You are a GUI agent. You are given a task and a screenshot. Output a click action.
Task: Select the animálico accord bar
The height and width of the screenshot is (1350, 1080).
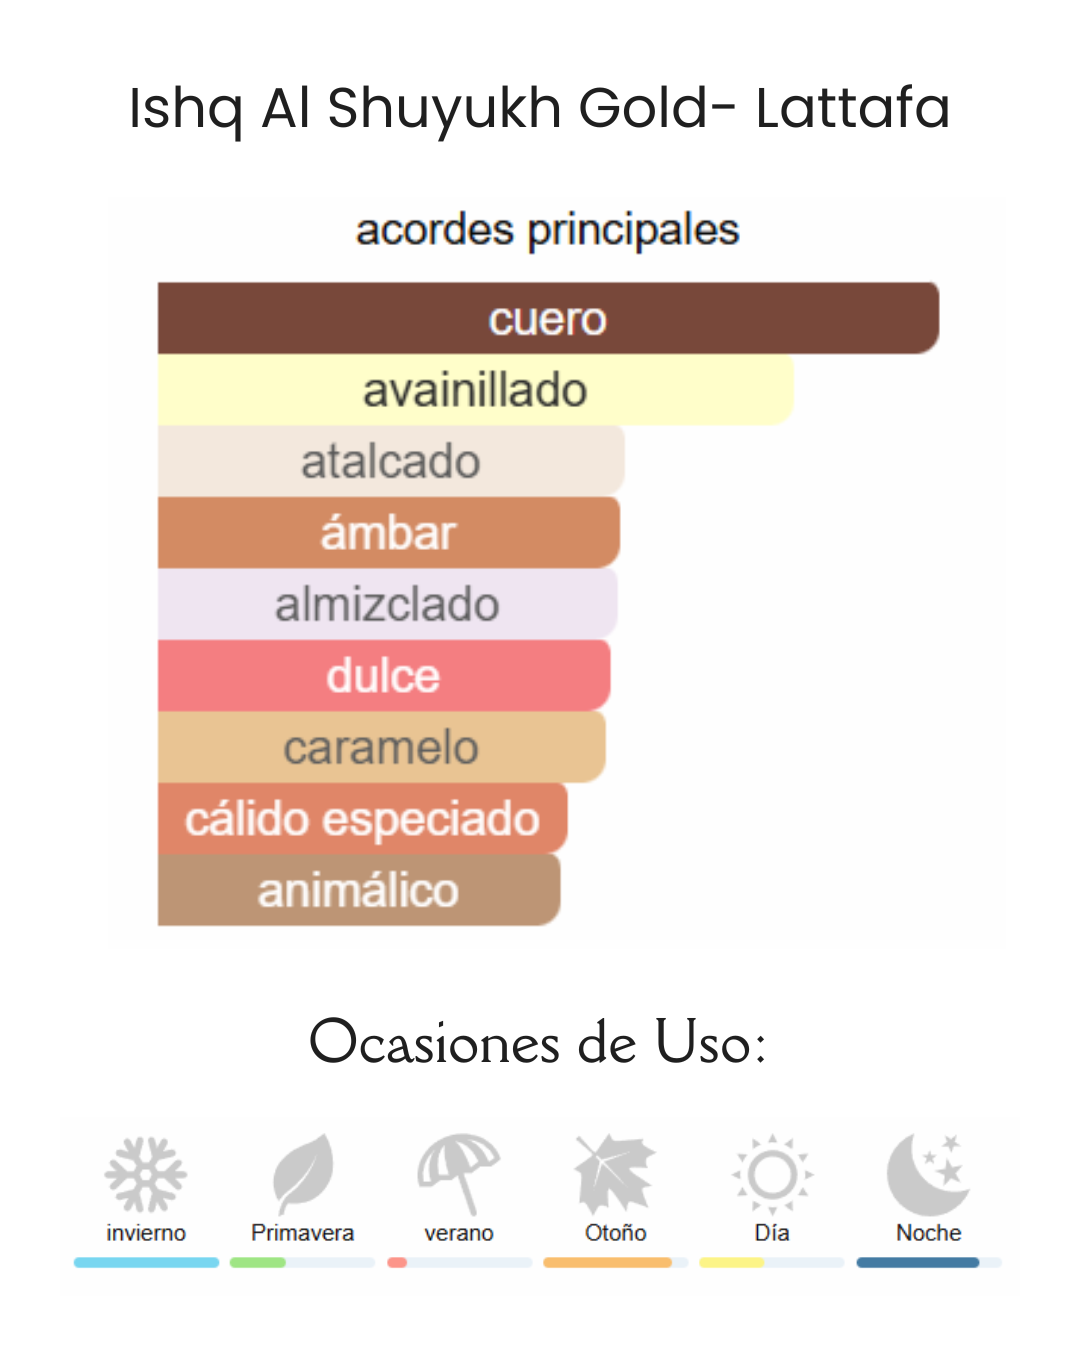point(359,890)
